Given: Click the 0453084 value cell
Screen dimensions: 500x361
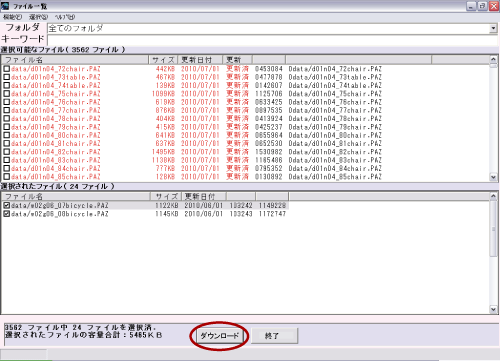Looking at the screenshot, I should (269, 69).
